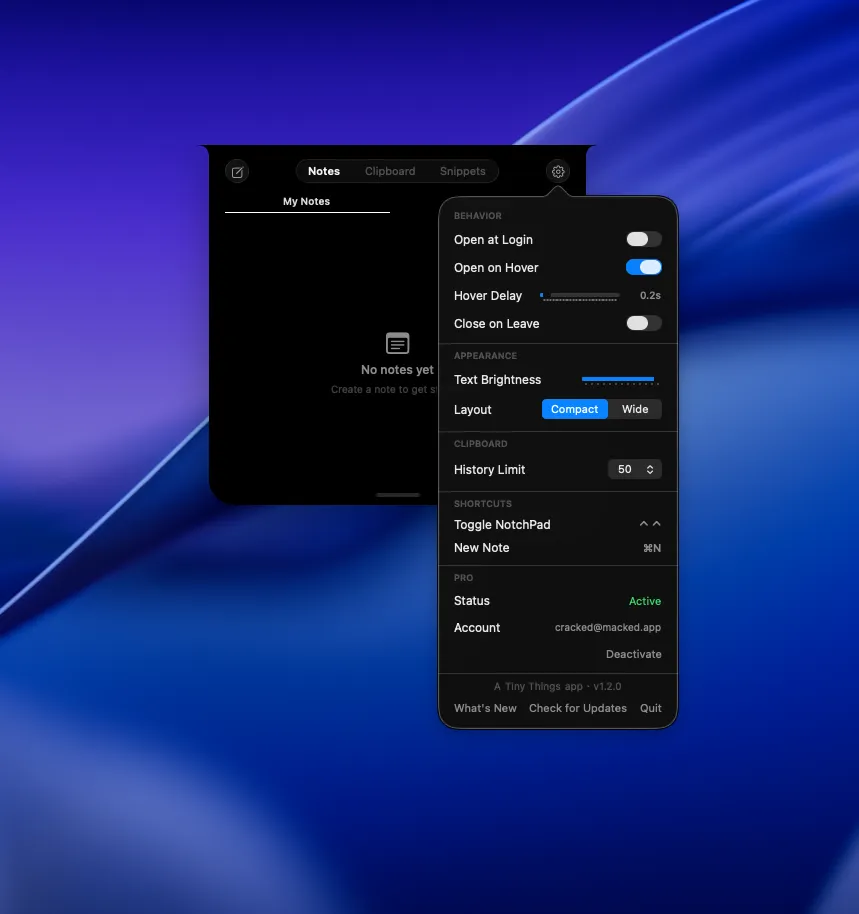The width and height of the screenshot is (859, 914).
Task: Adjust the Hover Delay slider
Action: click(x=580, y=296)
